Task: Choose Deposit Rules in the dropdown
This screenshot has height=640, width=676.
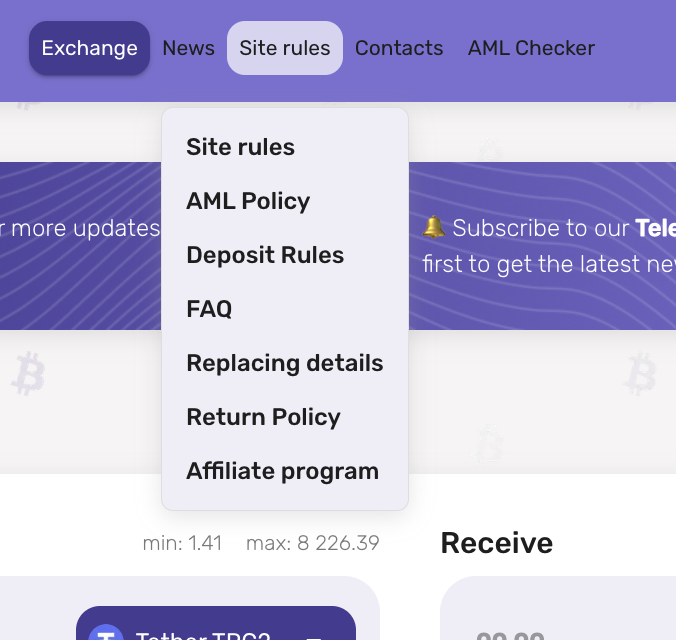Action: (x=265, y=255)
